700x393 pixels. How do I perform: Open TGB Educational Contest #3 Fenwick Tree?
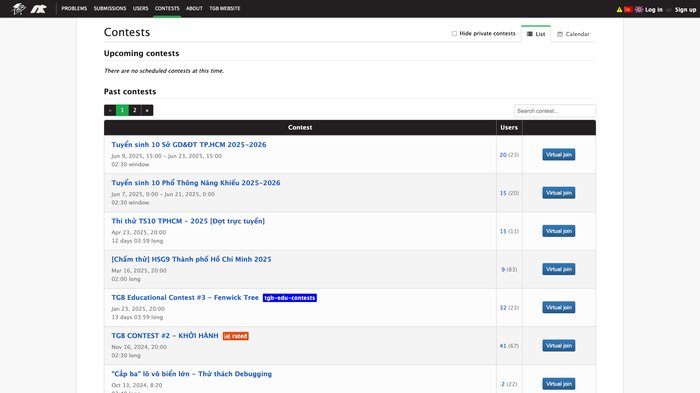point(185,297)
